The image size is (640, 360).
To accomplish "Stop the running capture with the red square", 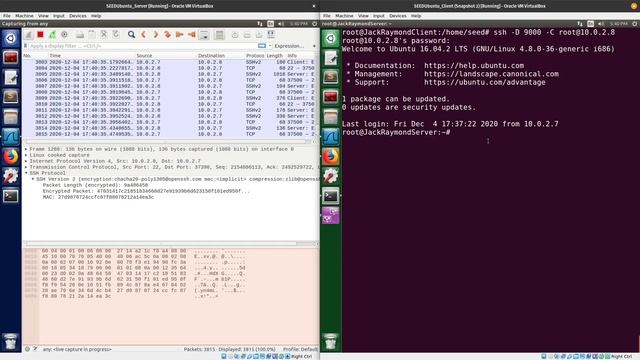I will coord(40,35).
